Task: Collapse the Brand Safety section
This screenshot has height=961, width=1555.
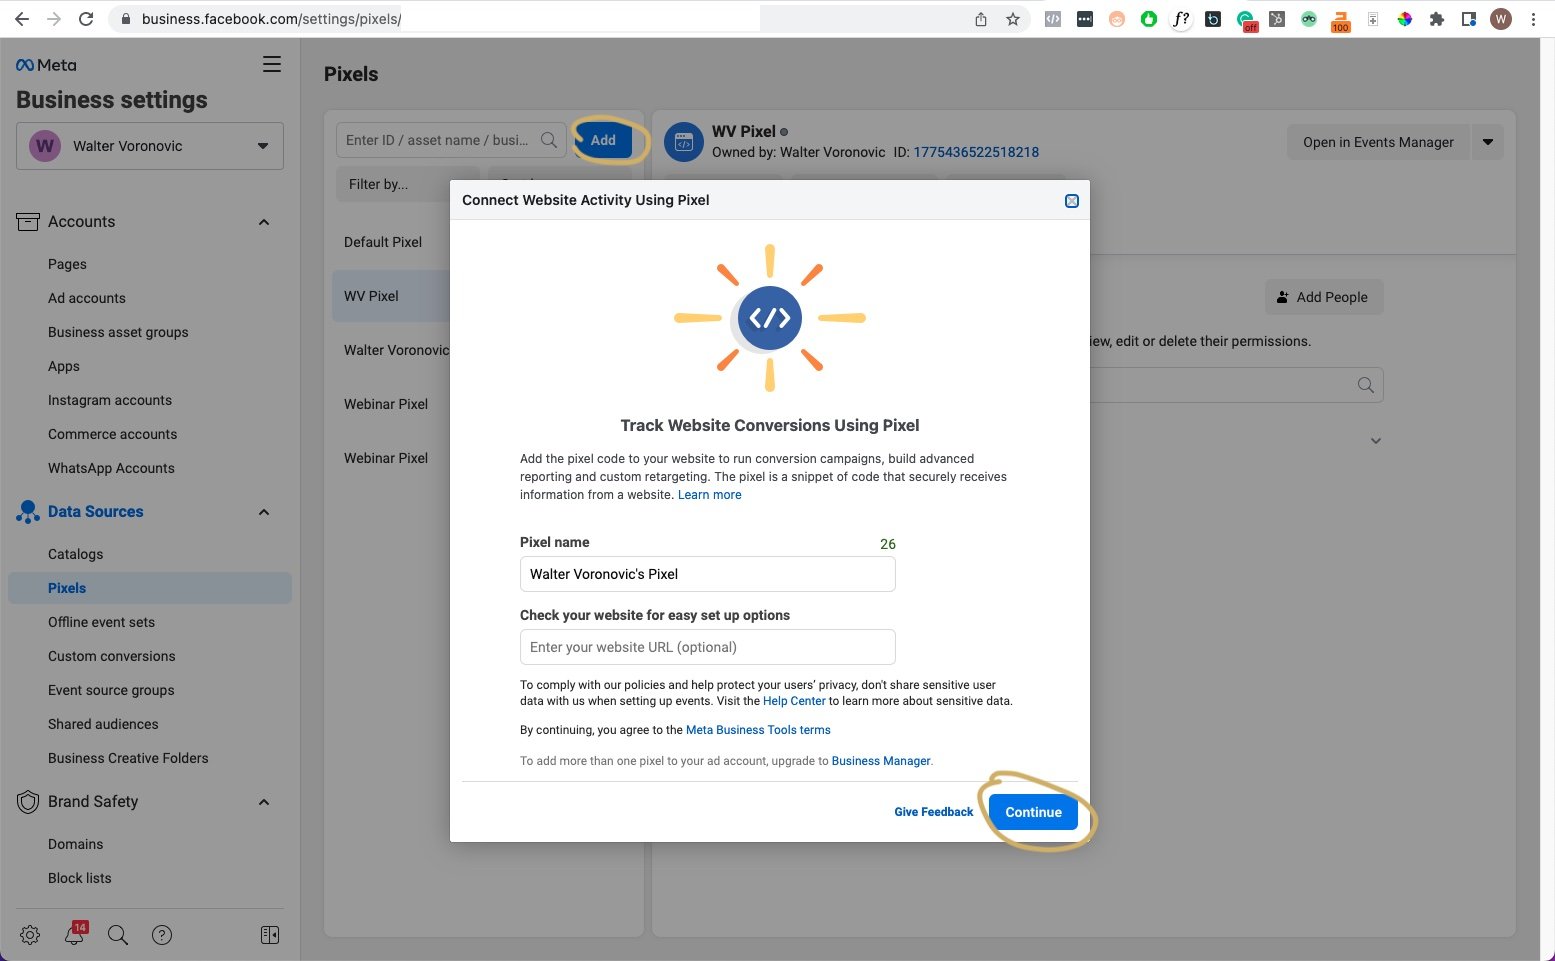Action: tap(264, 802)
